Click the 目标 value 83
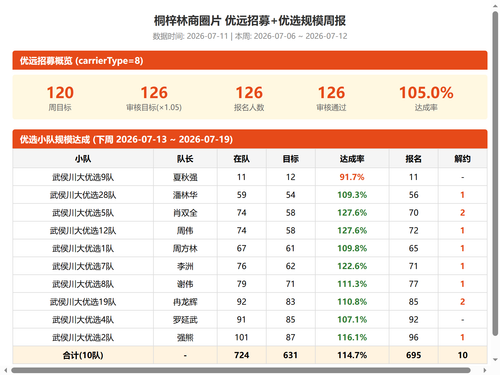 [x=291, y=302]
